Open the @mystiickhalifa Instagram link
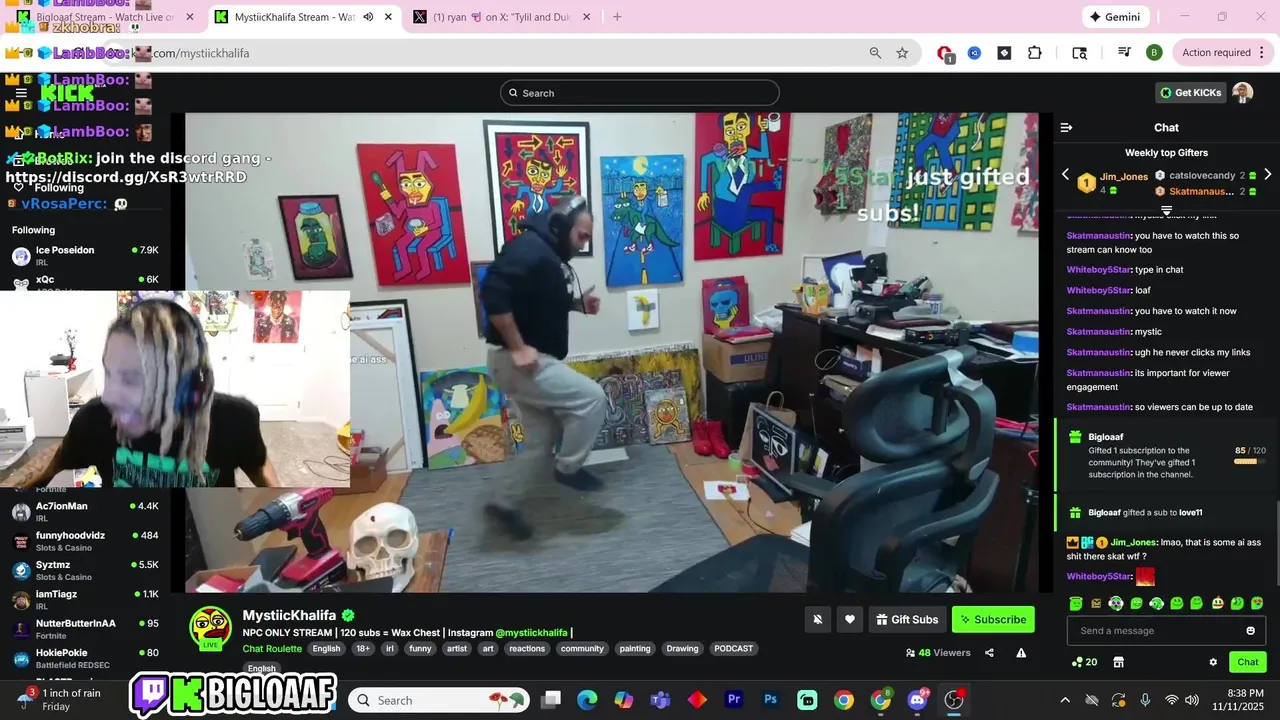Image resolution: width=1280 pixels, height=720 pixels. coord(531,633)
